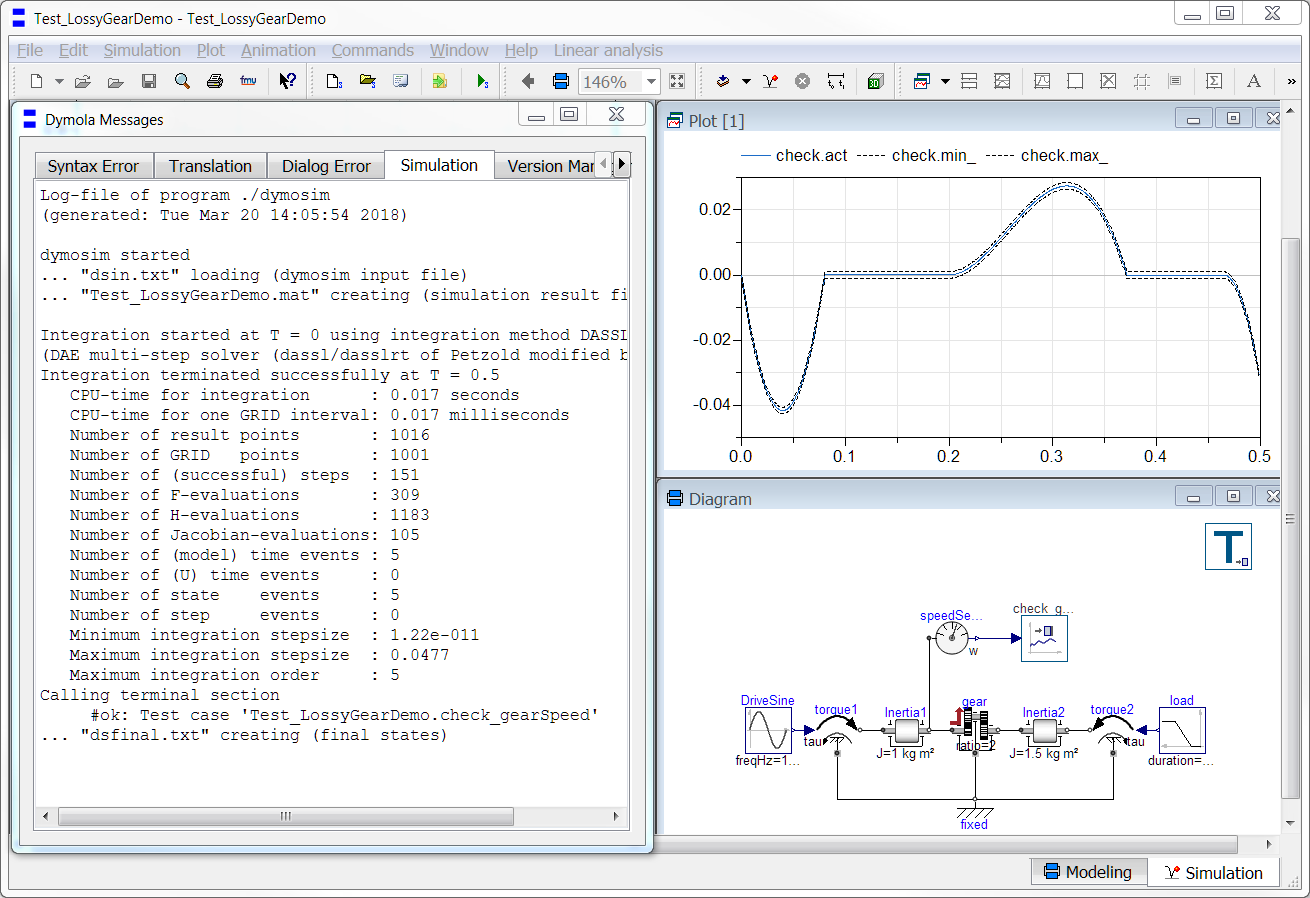Screen dimensions: 1310x898
Task: Expand the toolbar overflow chevron
Action: point(1291,82)
